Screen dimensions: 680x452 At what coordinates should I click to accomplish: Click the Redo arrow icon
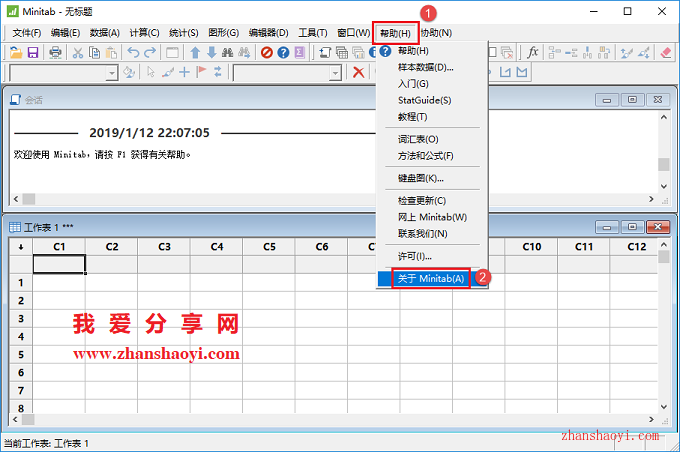pos(150,52)
